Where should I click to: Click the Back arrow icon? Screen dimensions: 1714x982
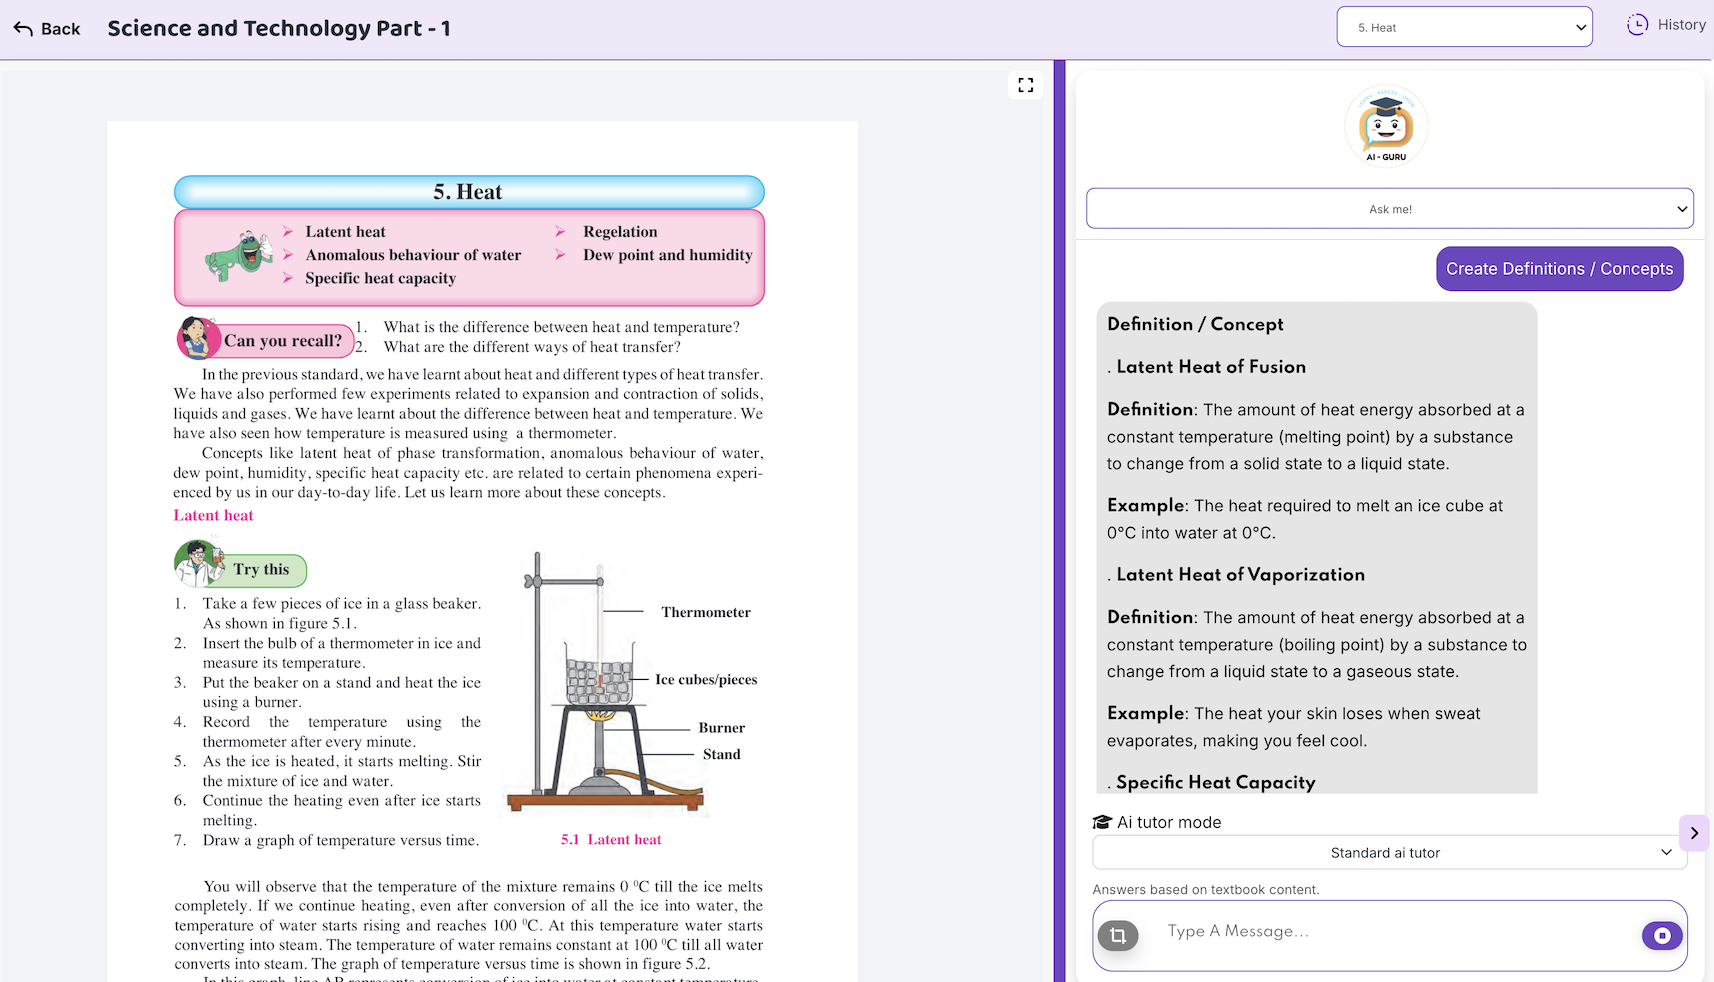coord(23,29)
